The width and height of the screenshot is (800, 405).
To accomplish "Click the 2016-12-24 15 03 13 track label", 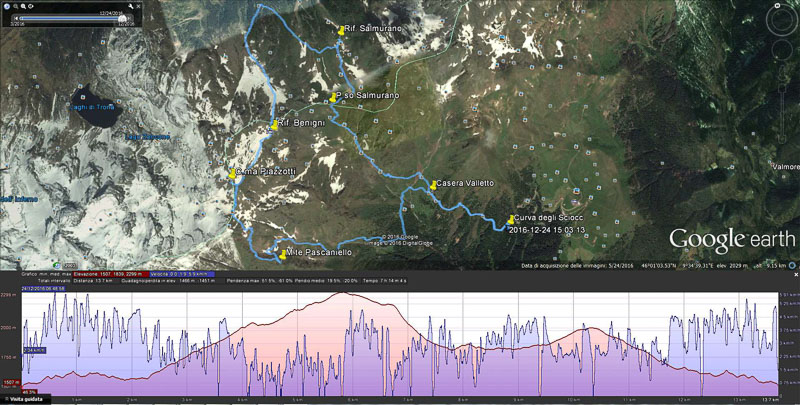I will click(x=547, y=230).
